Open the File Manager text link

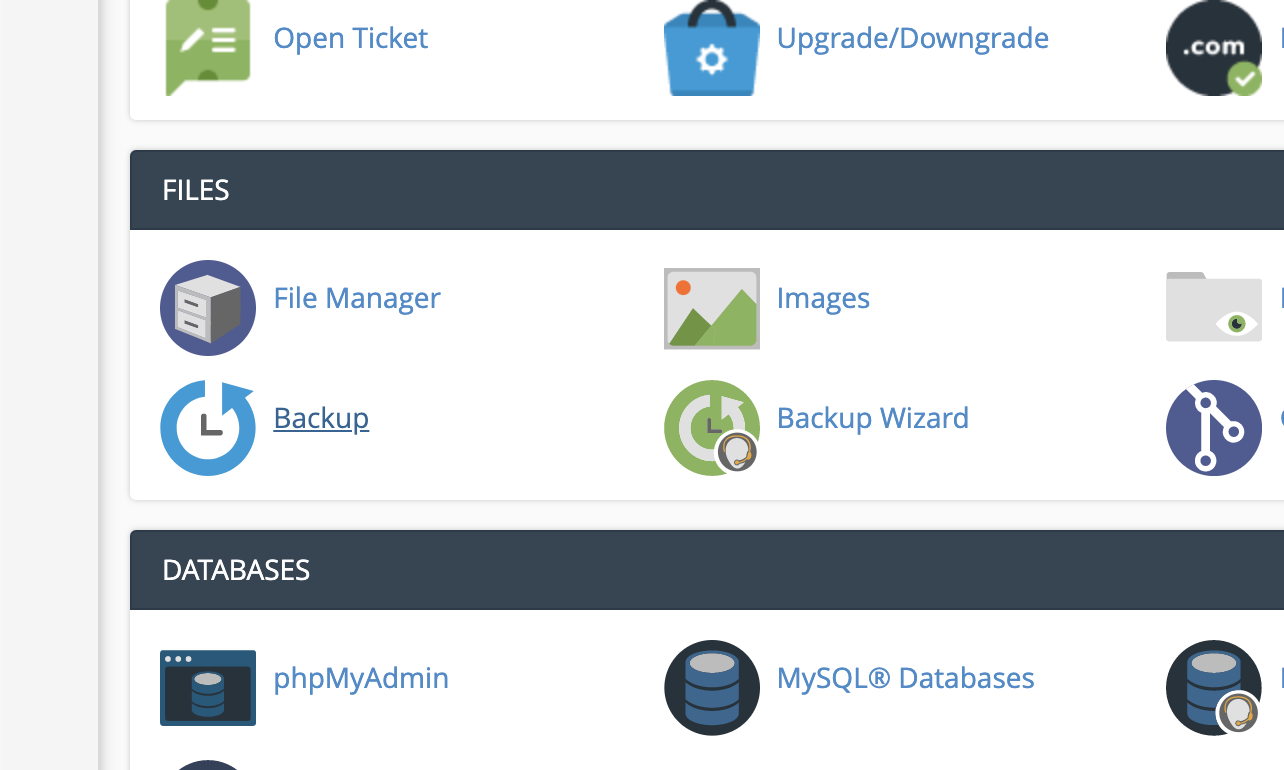tap(356, 298)
